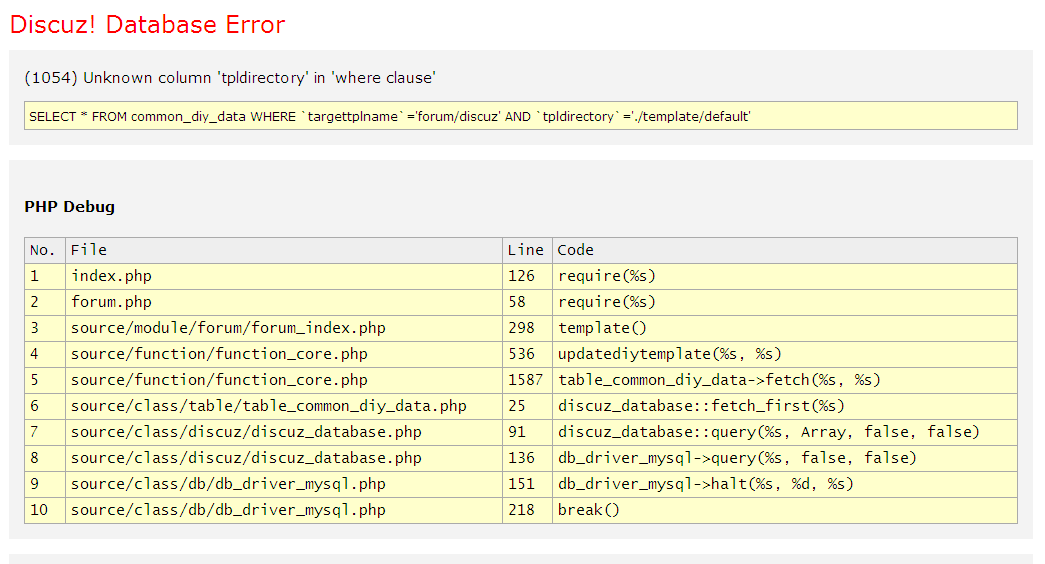The width and height of the screenshot is (1045, 564).
Task: Select line number 218
Action: 527,510
